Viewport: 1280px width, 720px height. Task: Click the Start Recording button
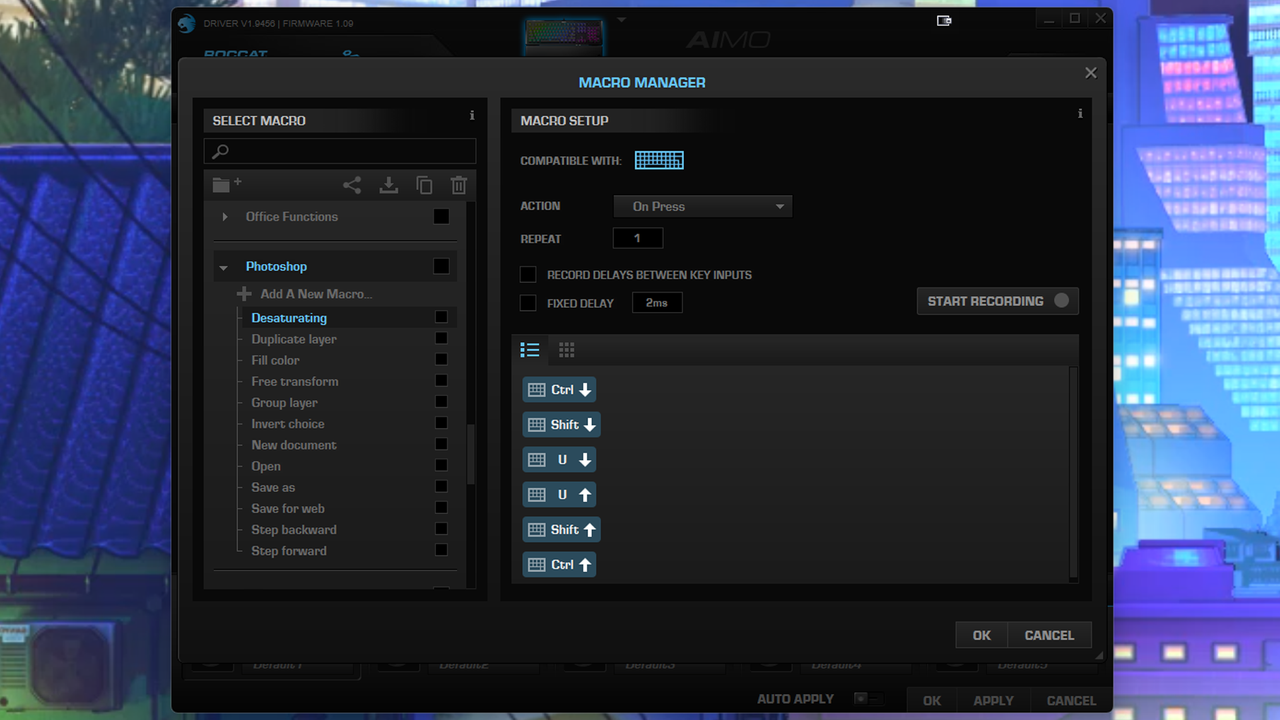[x=998, y=301]
